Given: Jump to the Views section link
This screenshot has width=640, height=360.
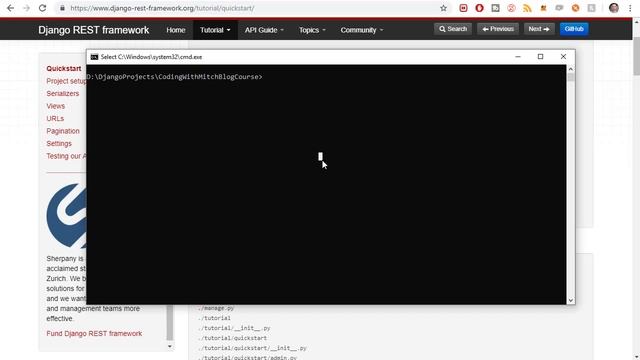Looking at the screenshot, I should 56,106.
